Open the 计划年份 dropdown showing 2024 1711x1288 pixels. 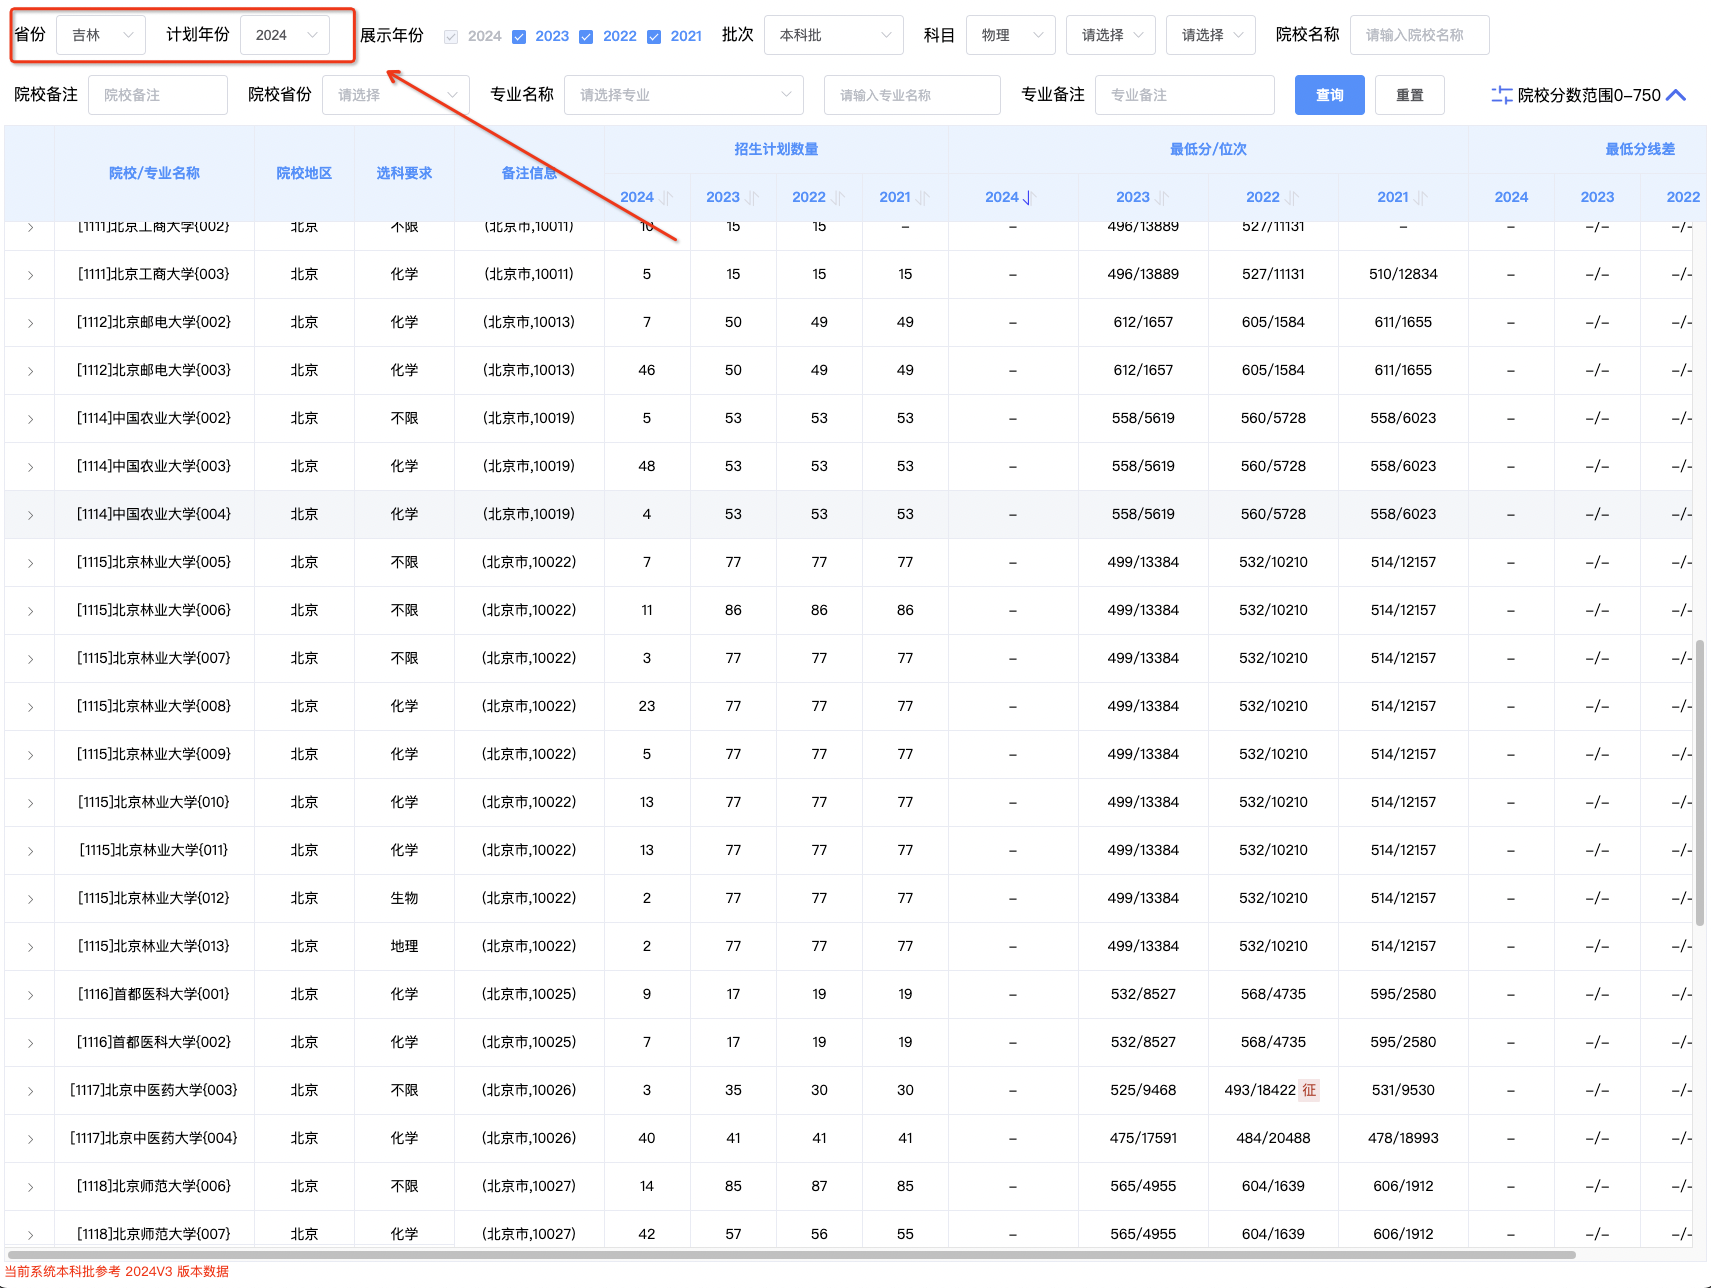tap(285, 35)
